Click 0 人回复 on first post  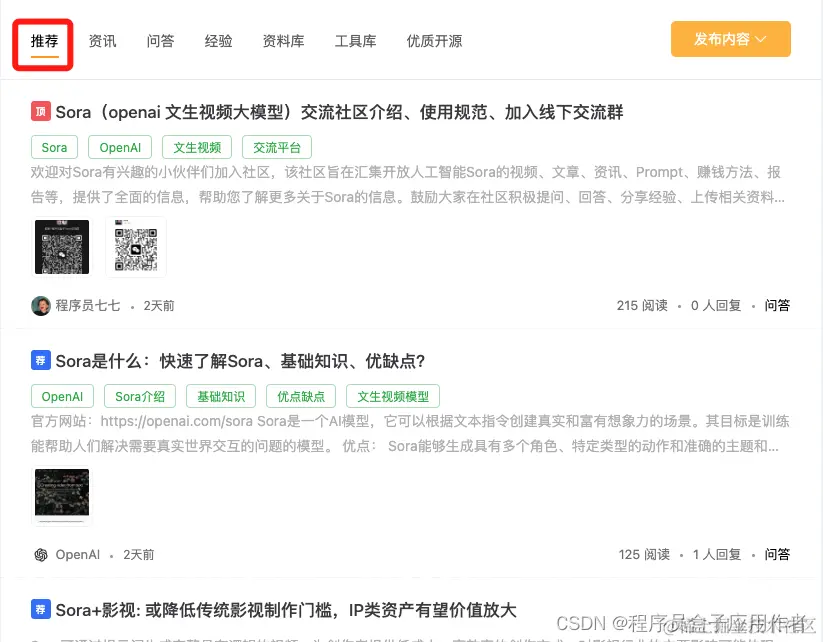[x=716, y=306]
